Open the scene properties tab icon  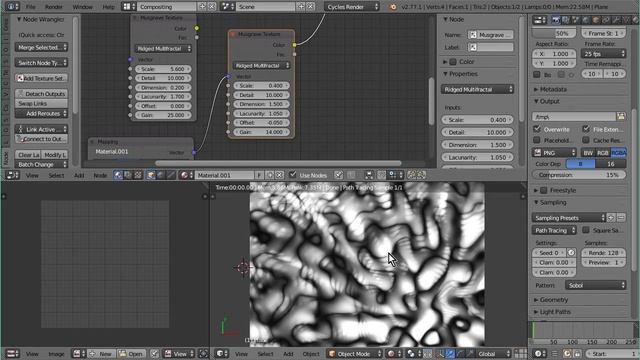tap(576, 20)
